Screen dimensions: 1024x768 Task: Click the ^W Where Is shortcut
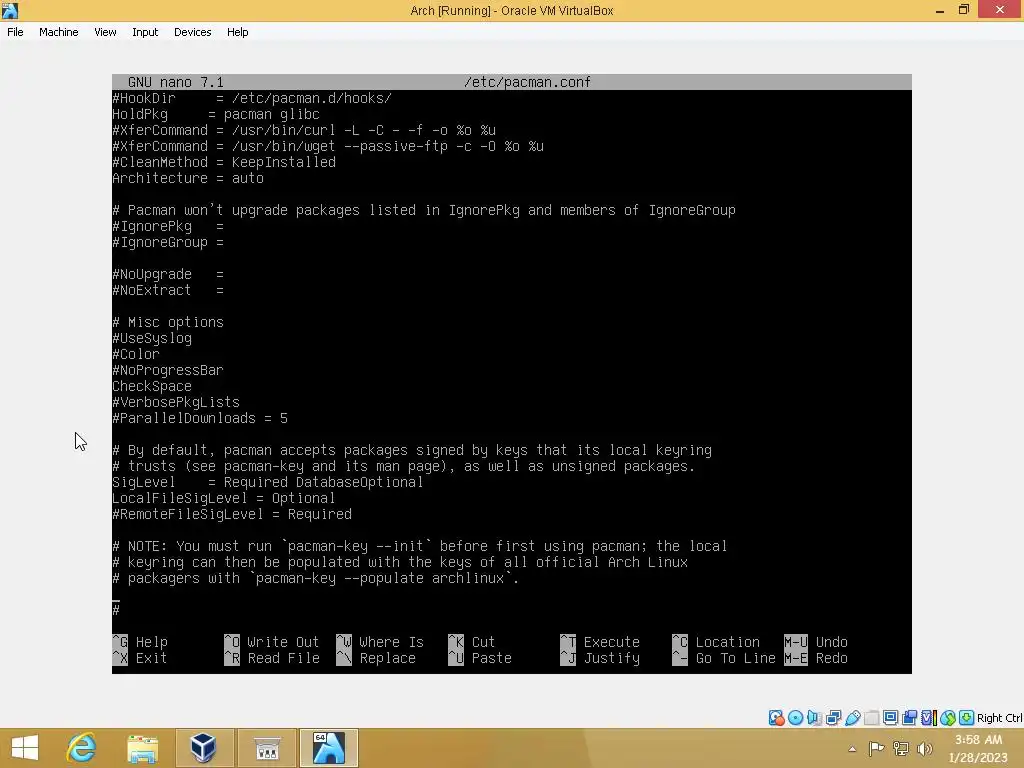point(380,642)
